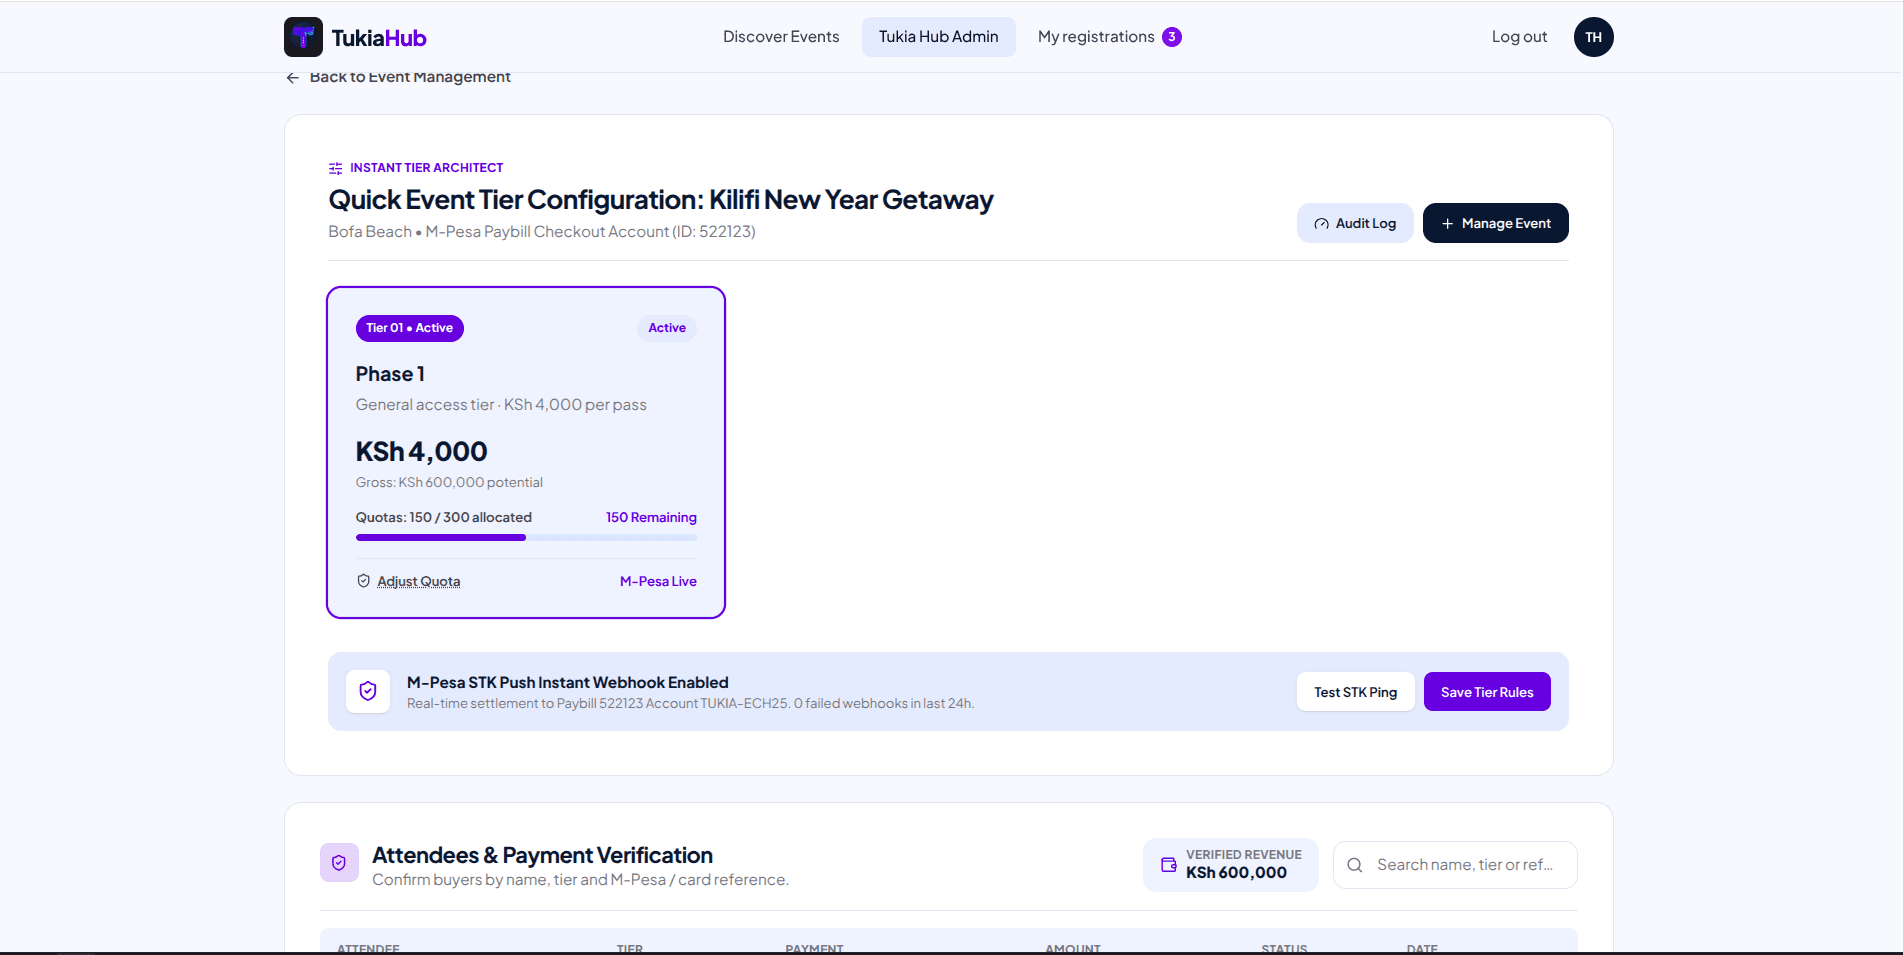Click the Bofa Beach Paybill subtitle

tap(542, 232)
